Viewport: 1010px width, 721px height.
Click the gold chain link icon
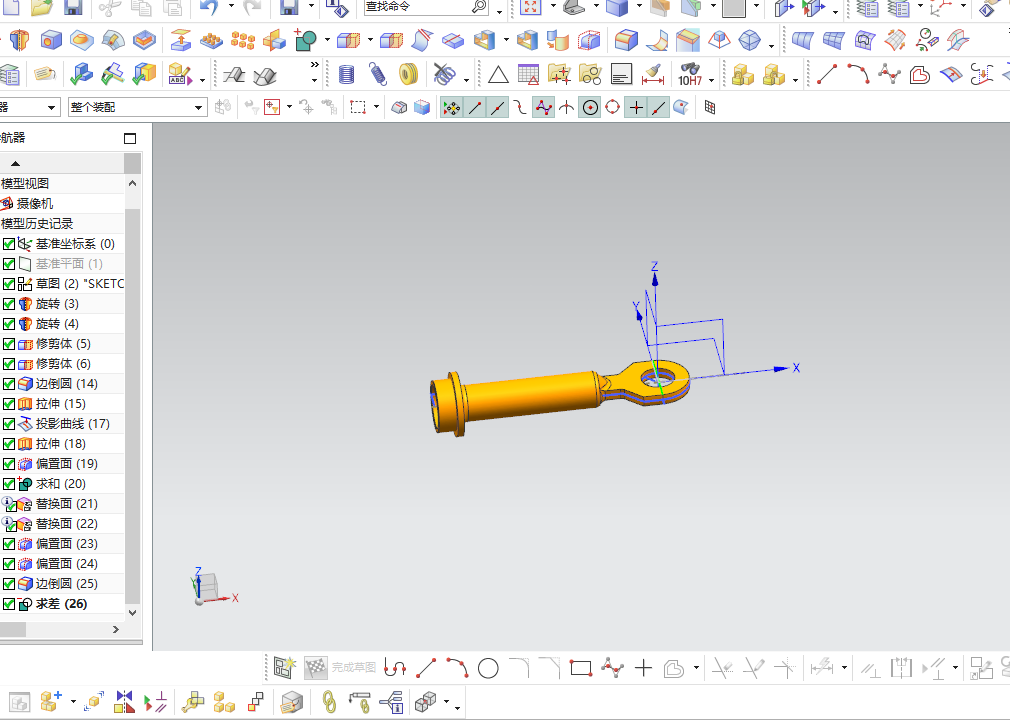click(329, 702)
